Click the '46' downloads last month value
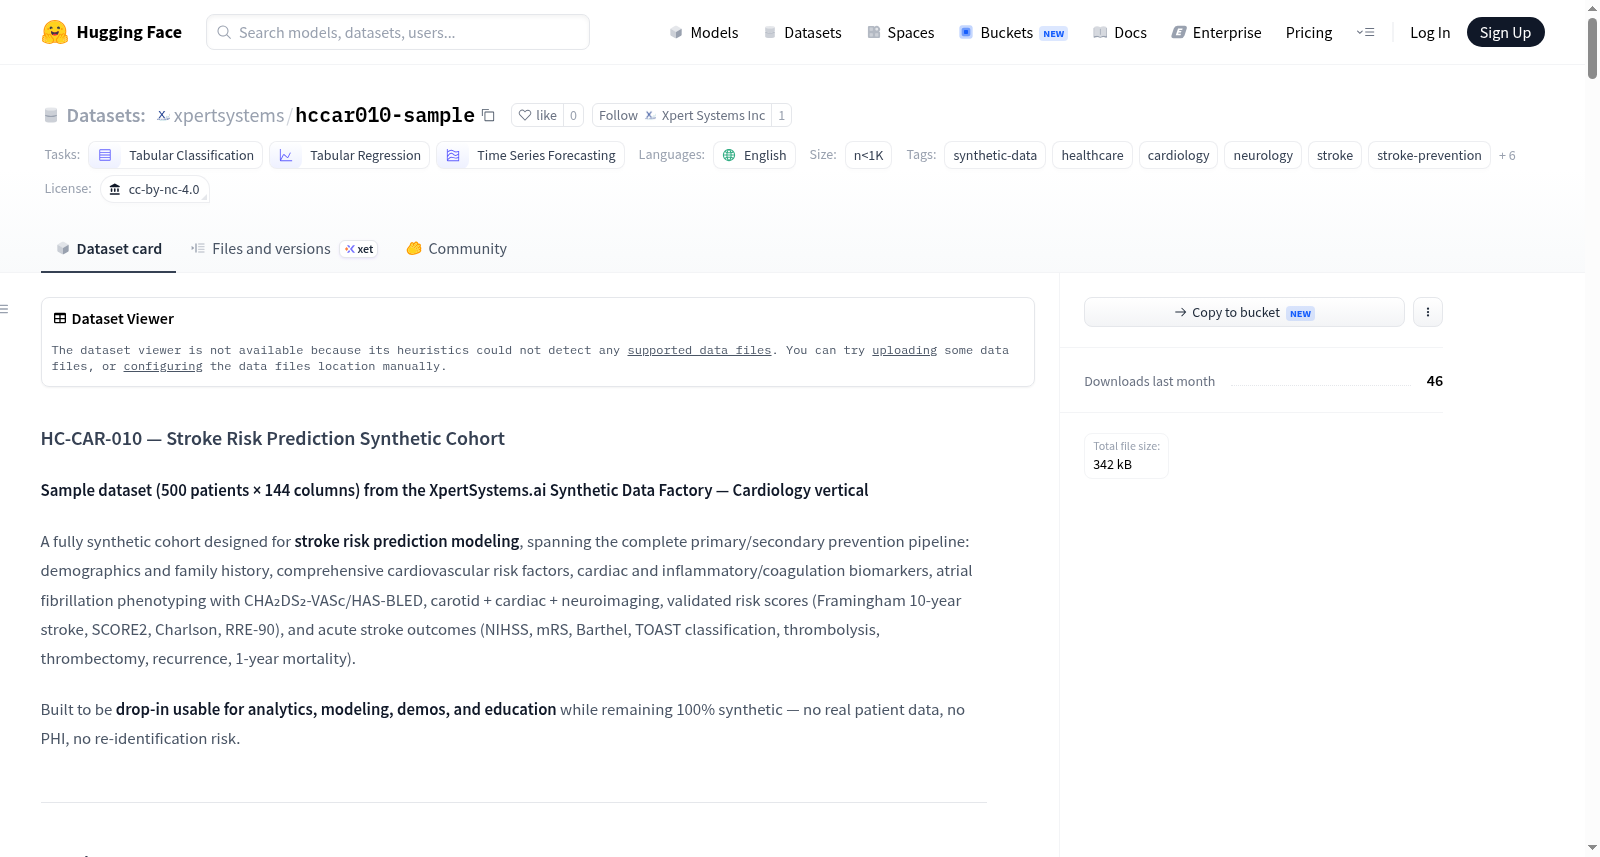 1434,381
